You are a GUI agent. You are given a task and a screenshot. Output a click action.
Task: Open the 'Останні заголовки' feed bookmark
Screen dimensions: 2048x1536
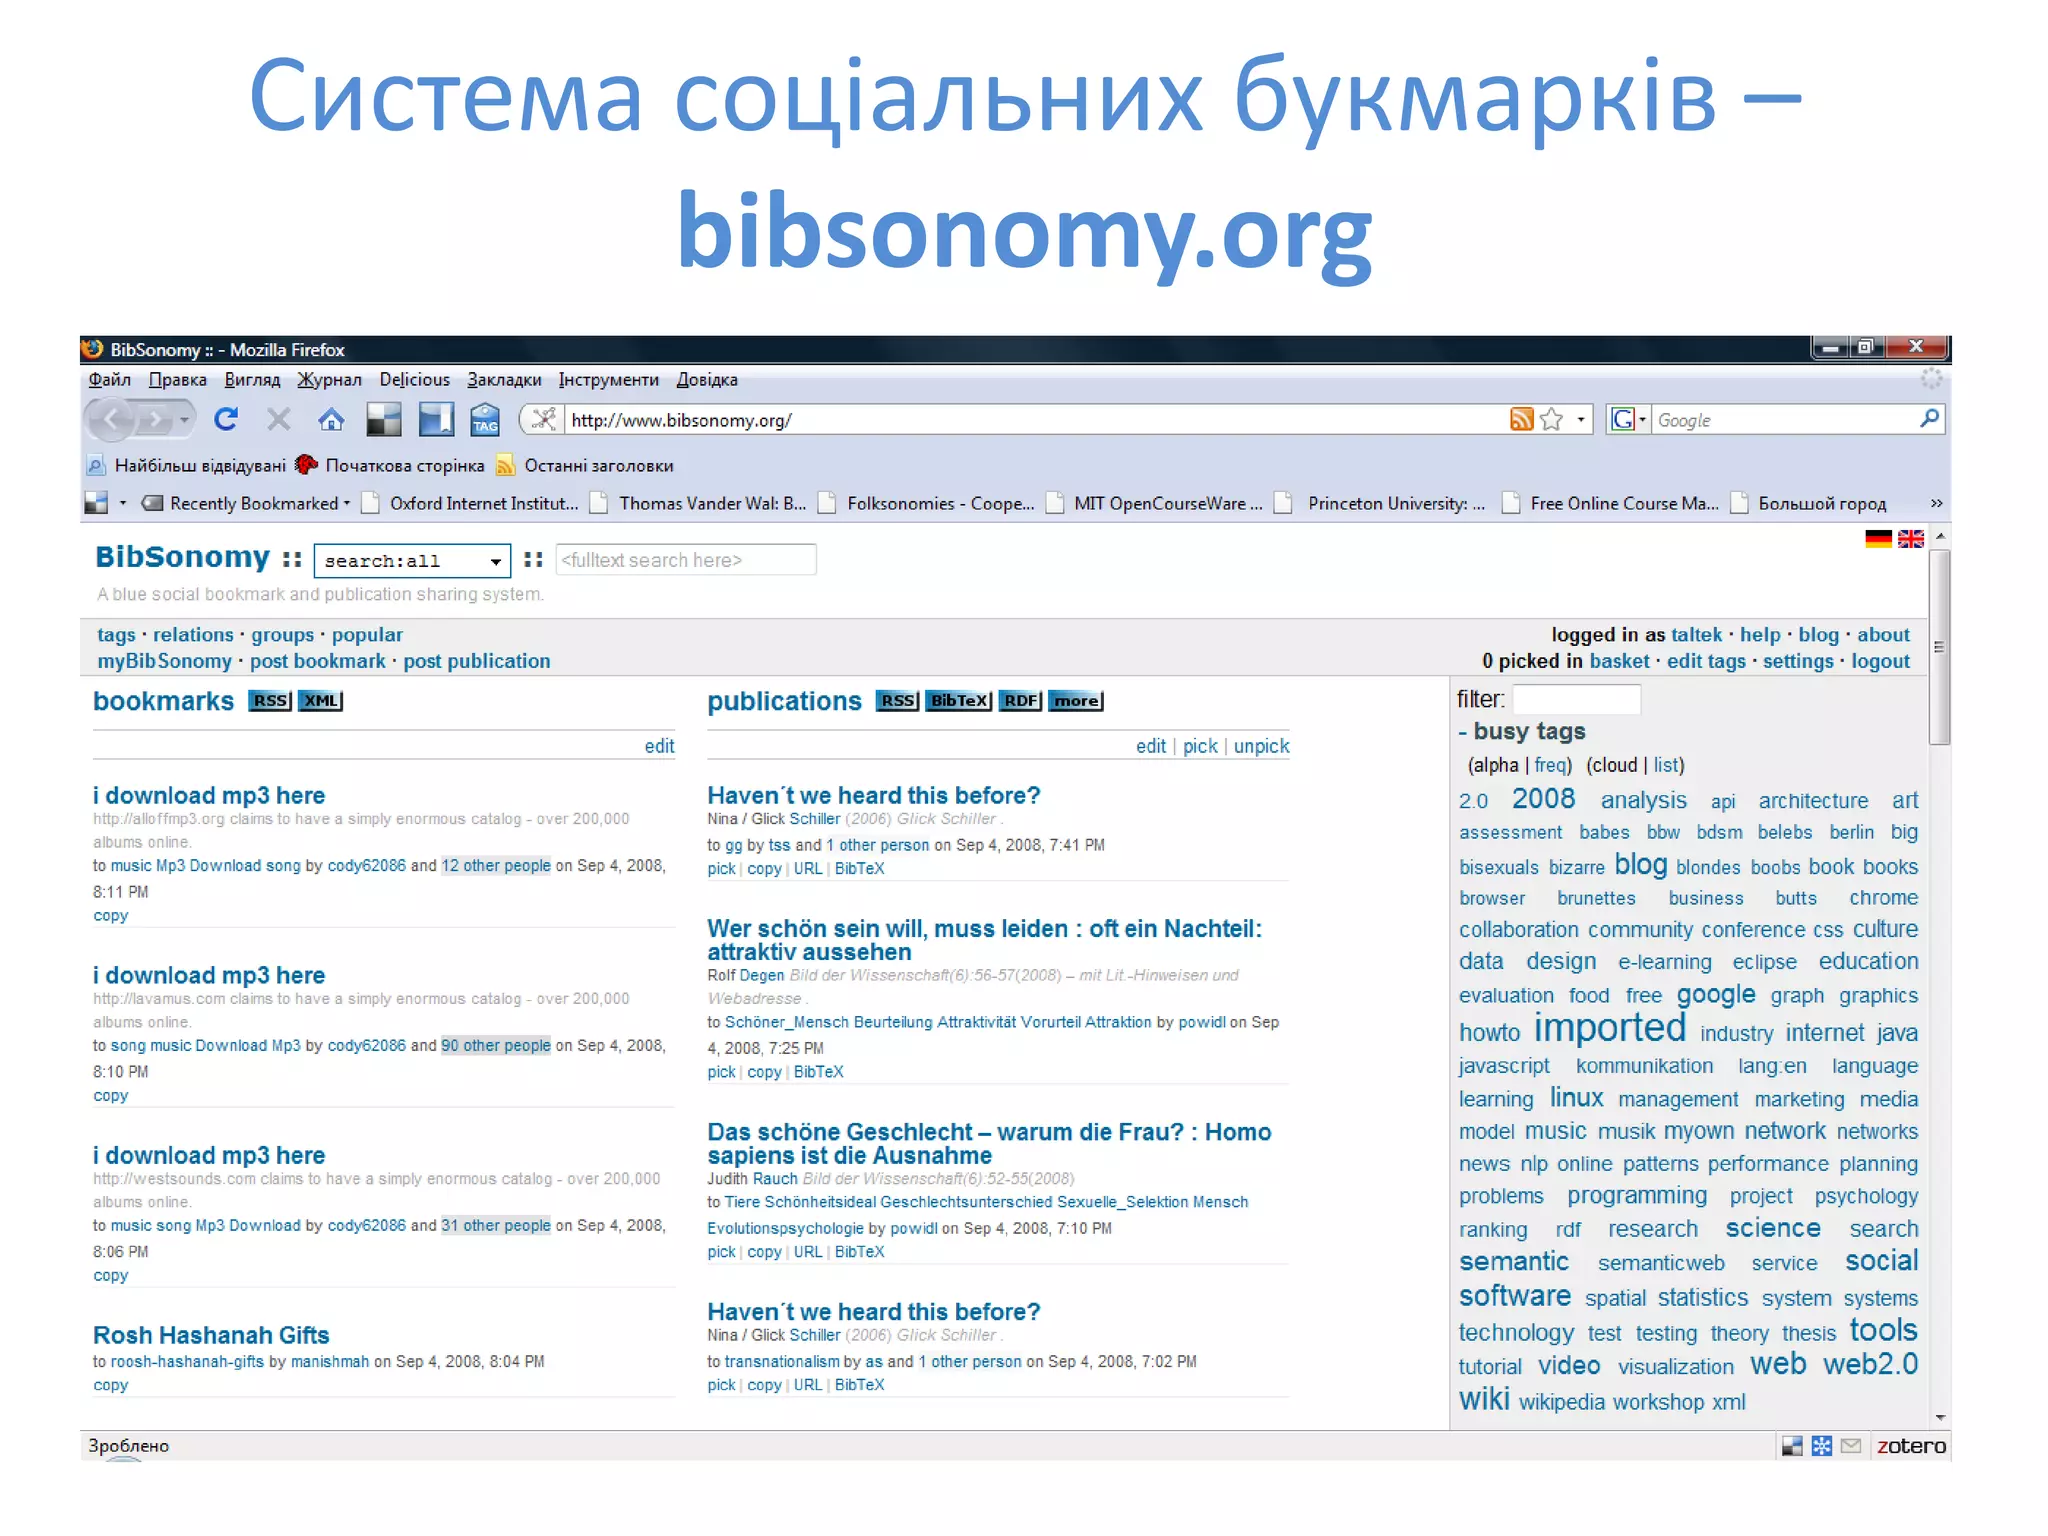click(585, 465)
